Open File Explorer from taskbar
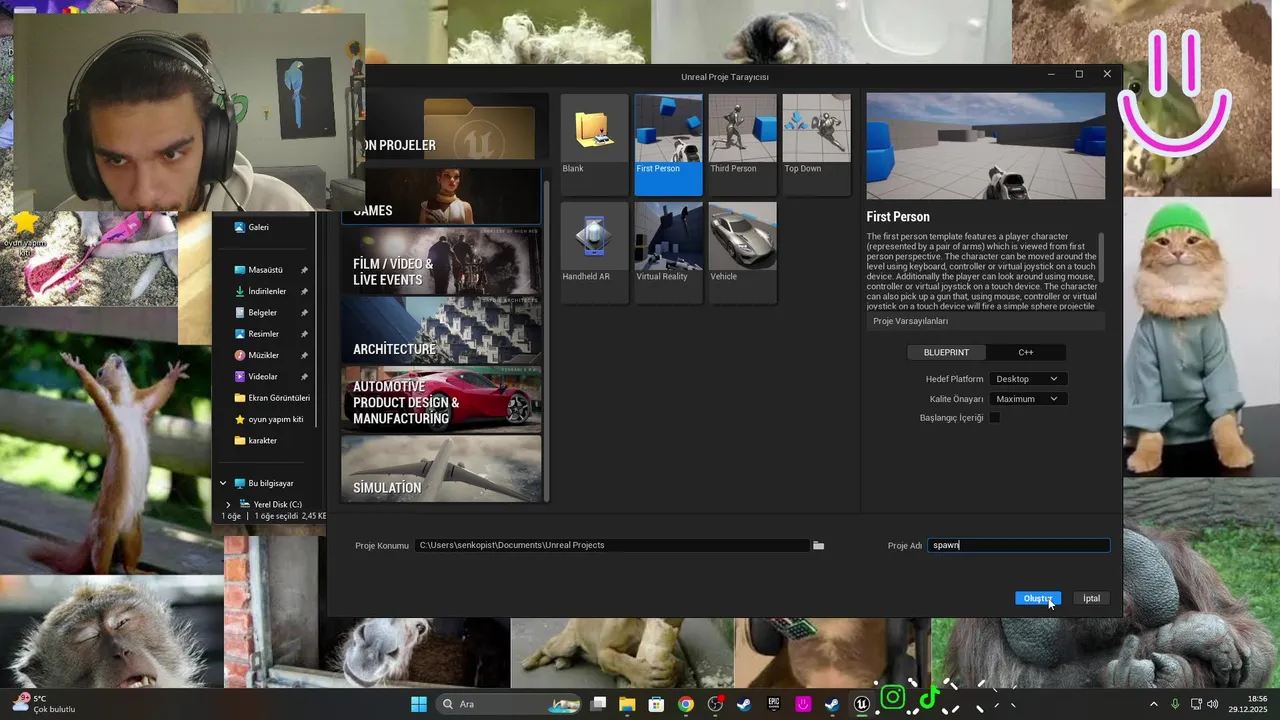1280x720 pixels. tap(627, 704)
